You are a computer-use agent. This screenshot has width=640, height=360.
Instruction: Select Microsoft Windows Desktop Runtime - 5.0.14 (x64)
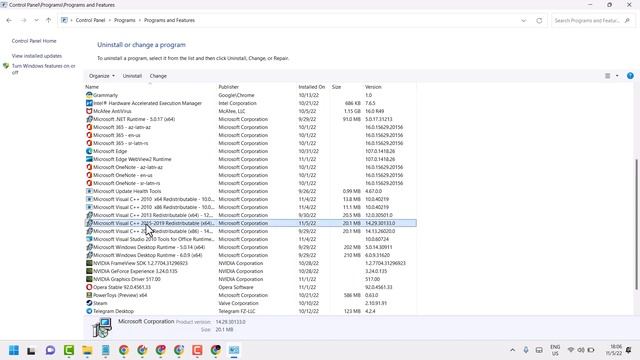[250, 247]
